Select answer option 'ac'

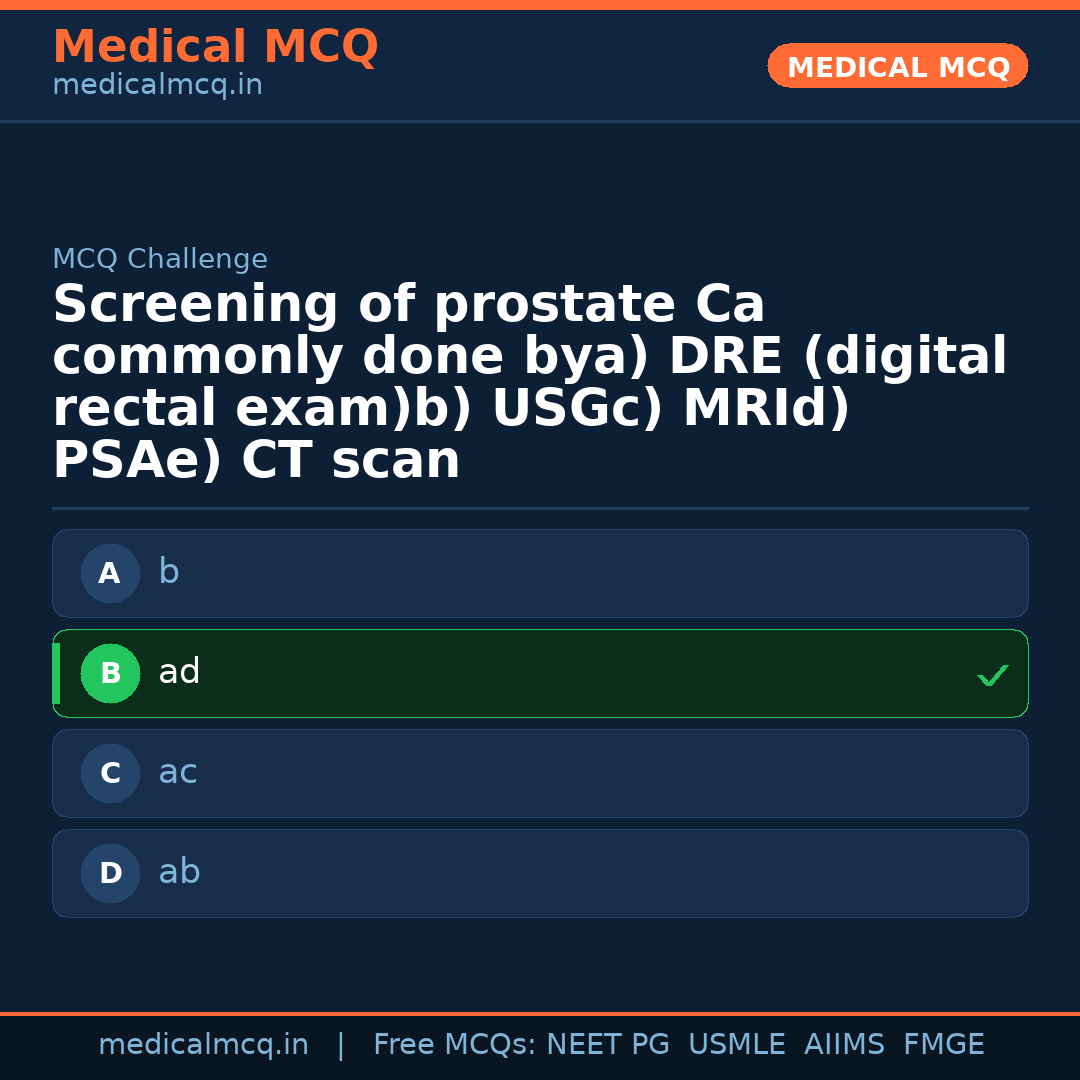(x=540, y=774)
